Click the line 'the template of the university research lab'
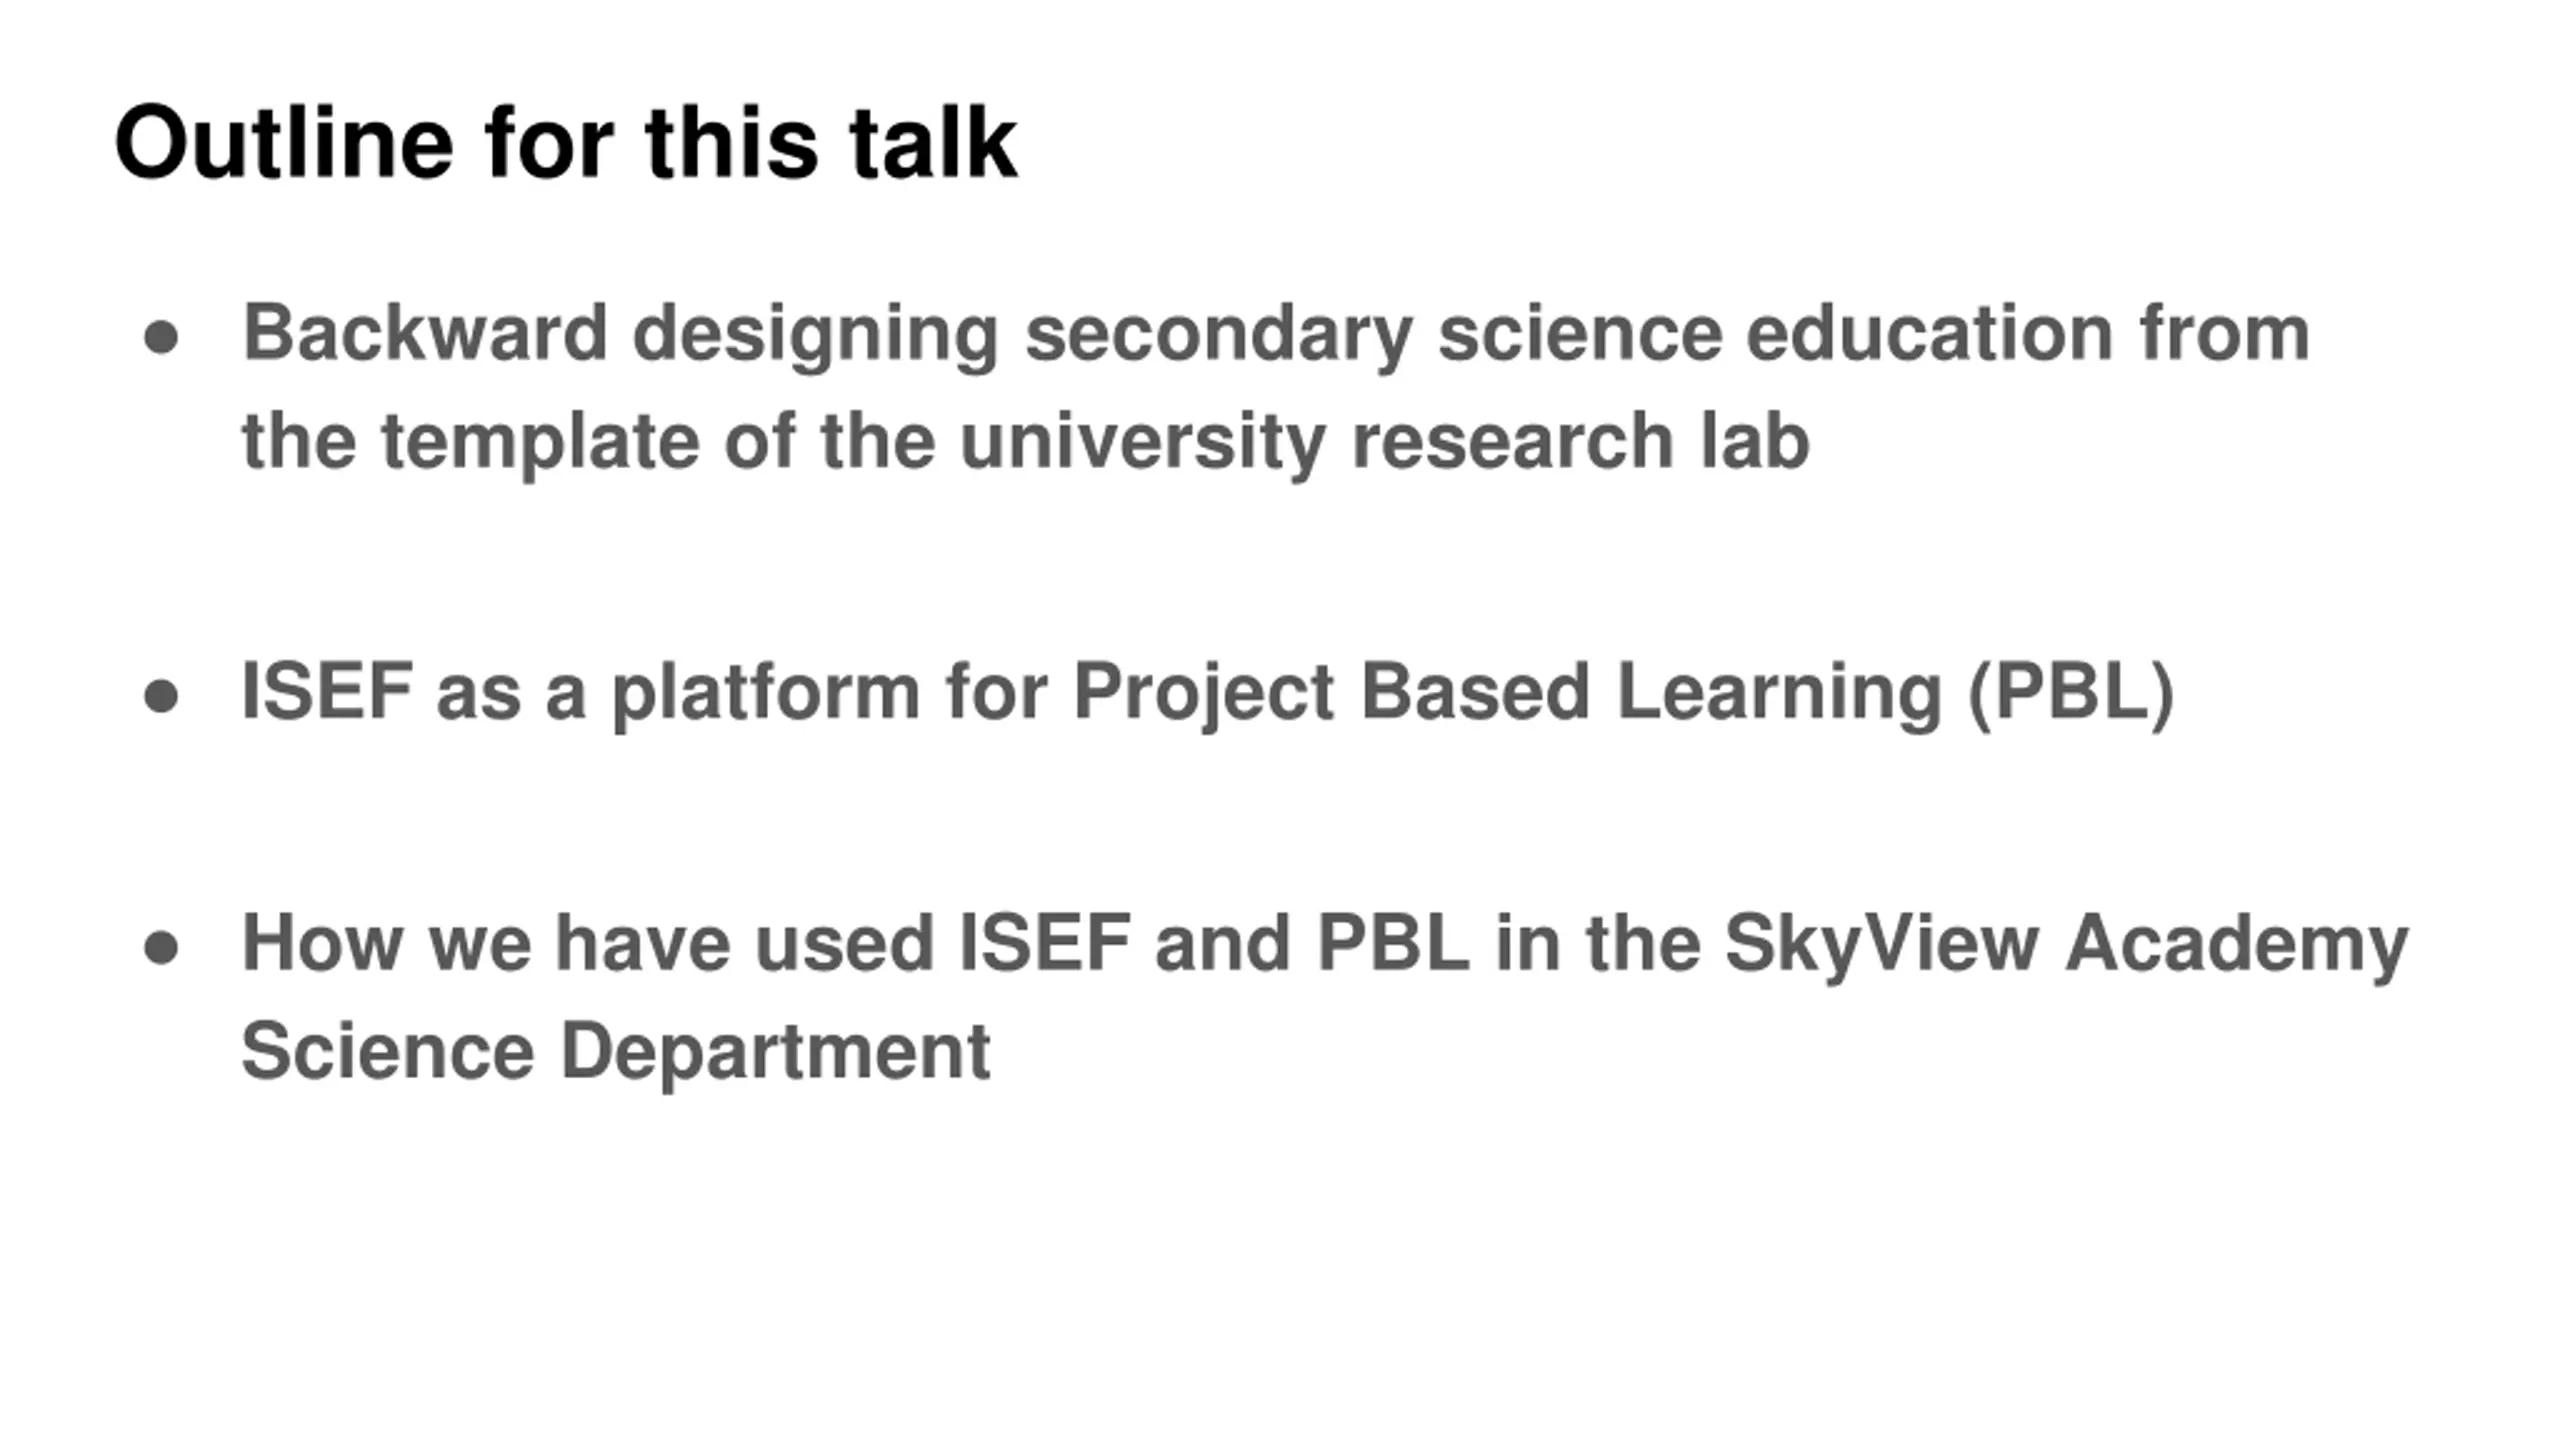This screenshot has height=1440, width=2560. tap(1026, 442)
